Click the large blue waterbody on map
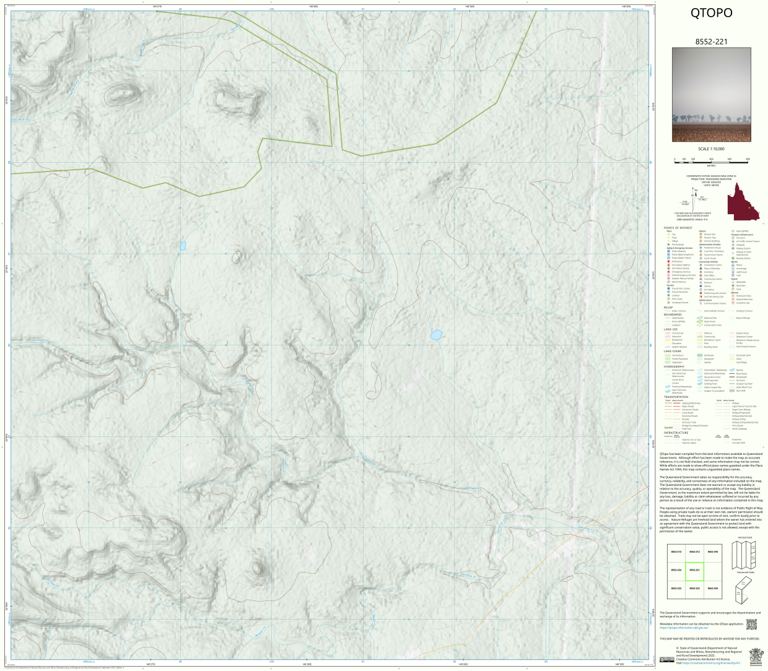The height and width of the screenshot is (671, 768). tap(436, 335)
